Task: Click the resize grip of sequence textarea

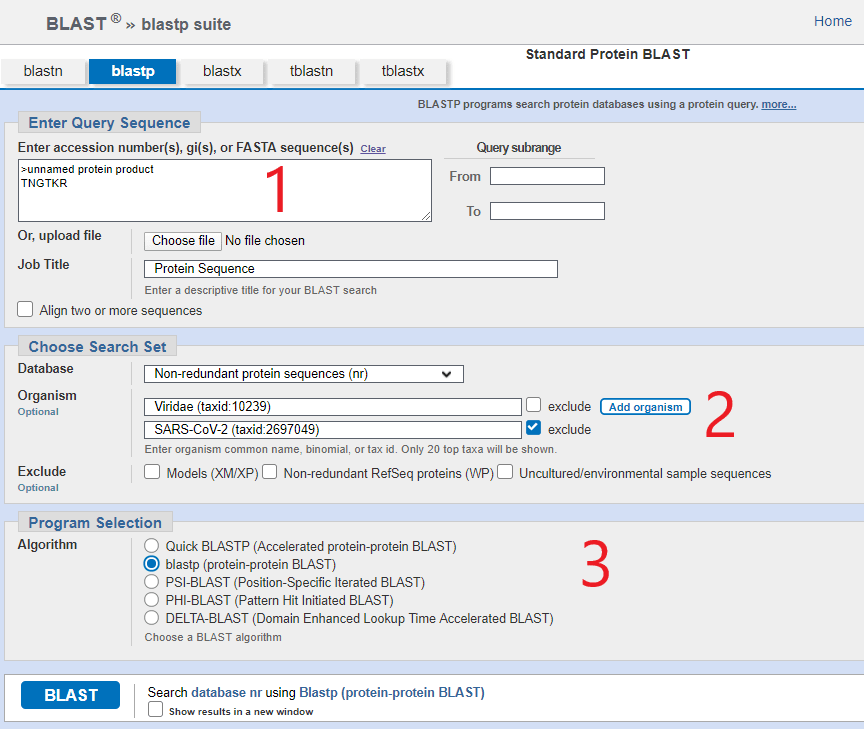Action: pyautogui.click(x=426, y=217)
